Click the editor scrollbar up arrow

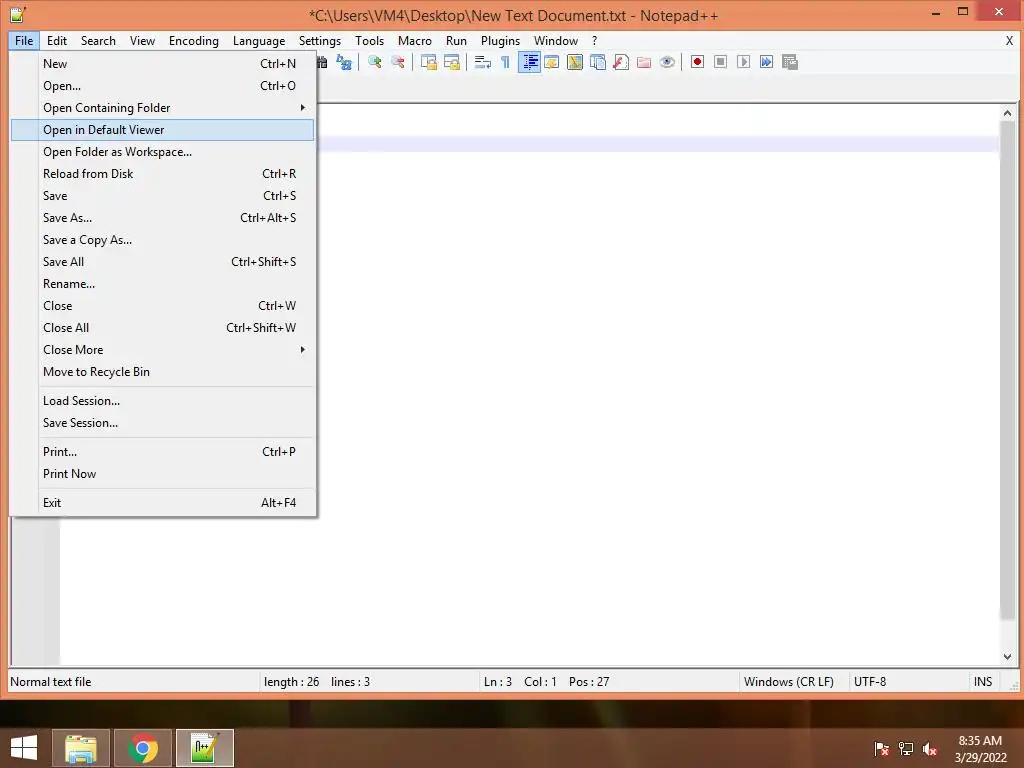click(1007, 113)
